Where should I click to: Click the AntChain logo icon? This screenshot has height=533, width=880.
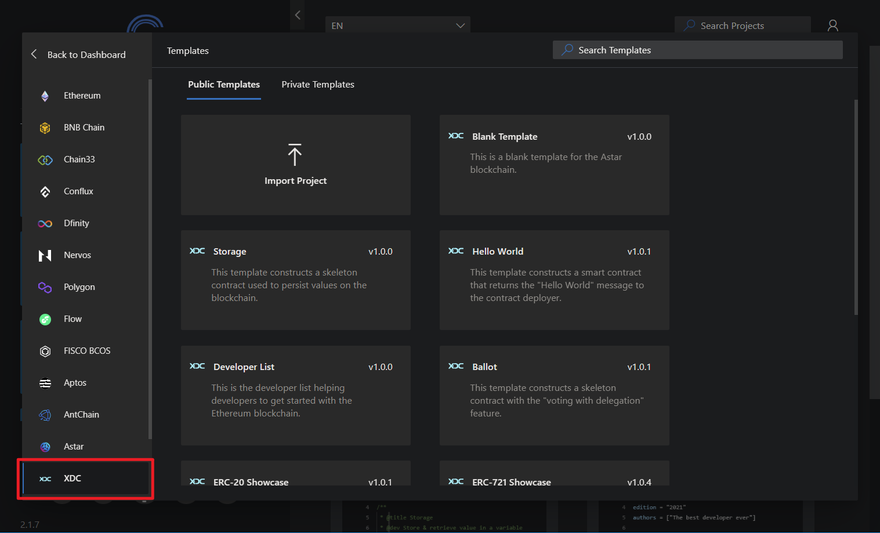coord(45,415)
